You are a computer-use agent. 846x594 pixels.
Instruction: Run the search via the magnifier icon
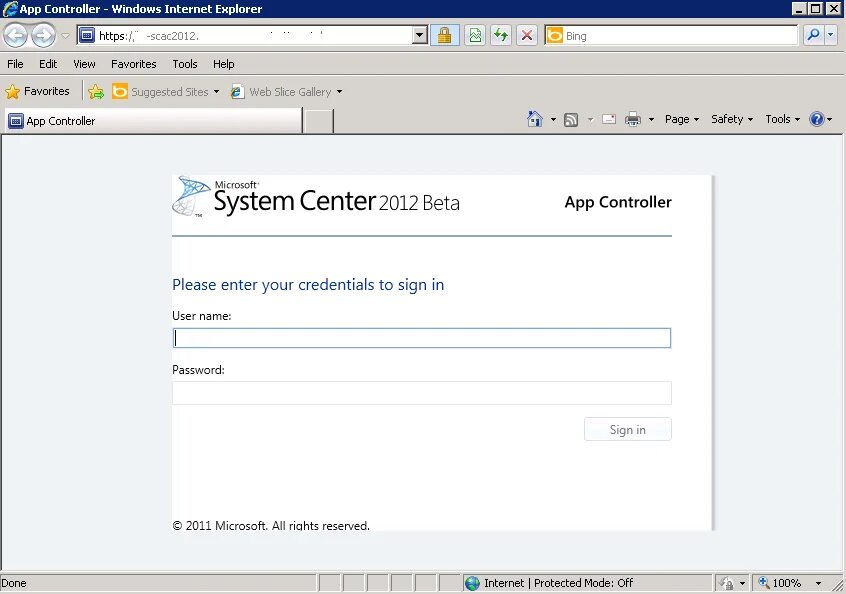813,36
